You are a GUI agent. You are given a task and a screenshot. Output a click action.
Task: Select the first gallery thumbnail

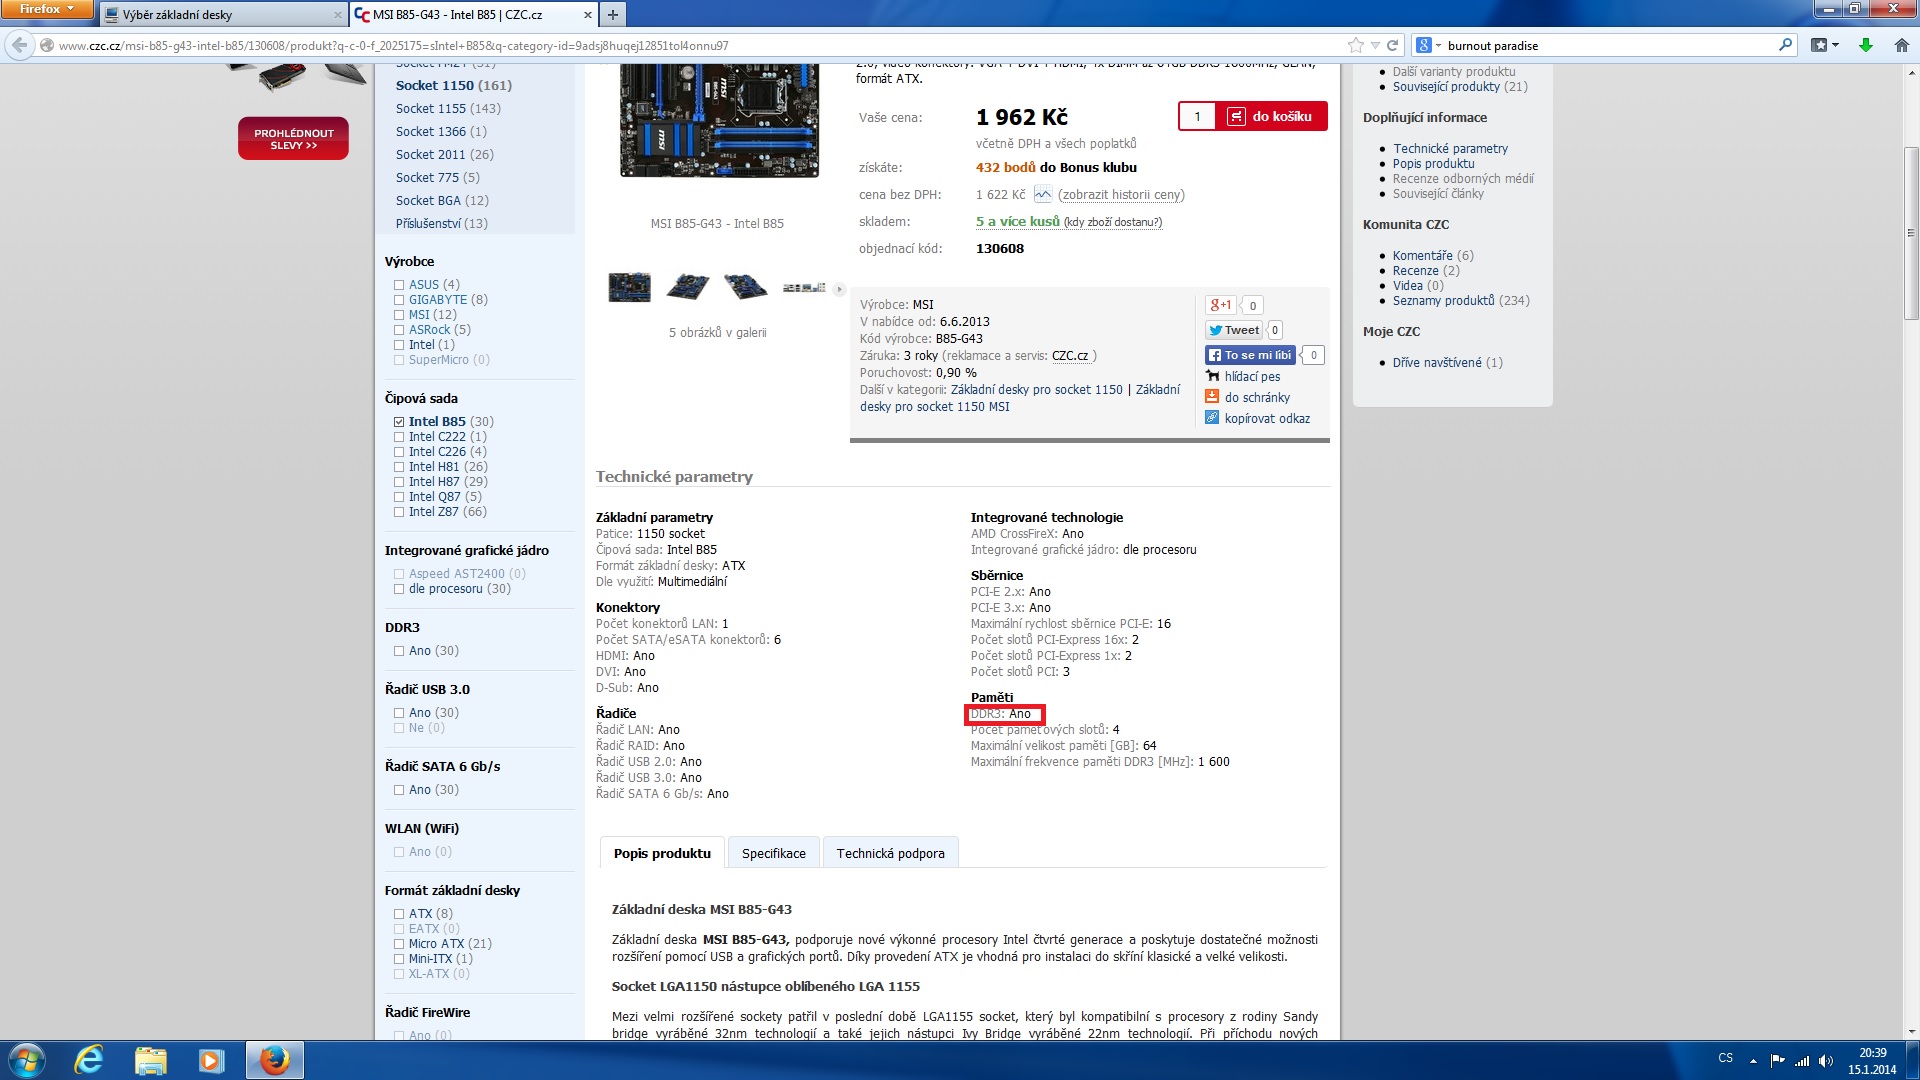click(x=629, y=287)
